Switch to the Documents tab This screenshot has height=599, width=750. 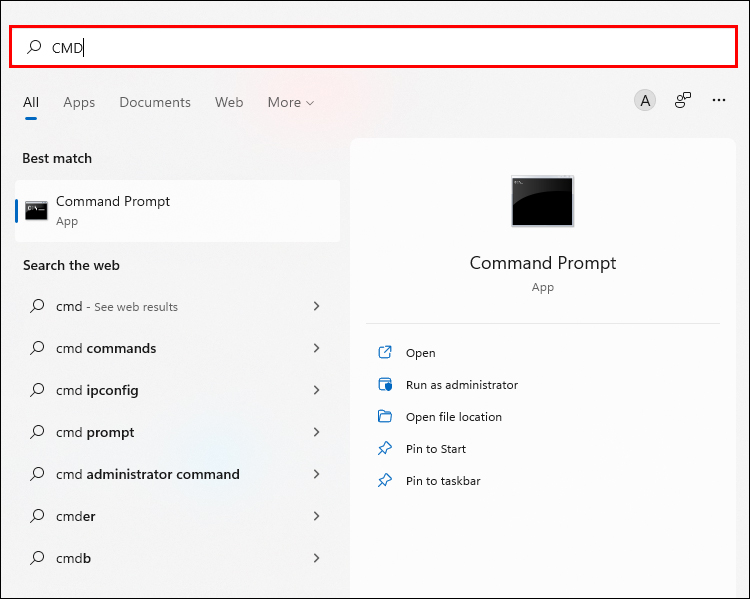pos(155,102)
